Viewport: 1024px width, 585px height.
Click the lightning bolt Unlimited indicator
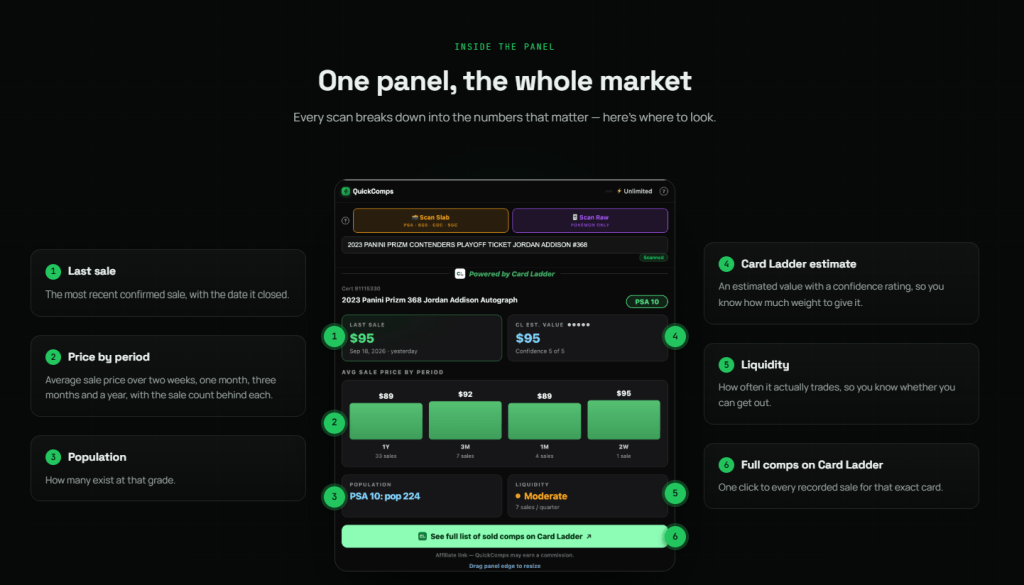(x=634, y=191)
